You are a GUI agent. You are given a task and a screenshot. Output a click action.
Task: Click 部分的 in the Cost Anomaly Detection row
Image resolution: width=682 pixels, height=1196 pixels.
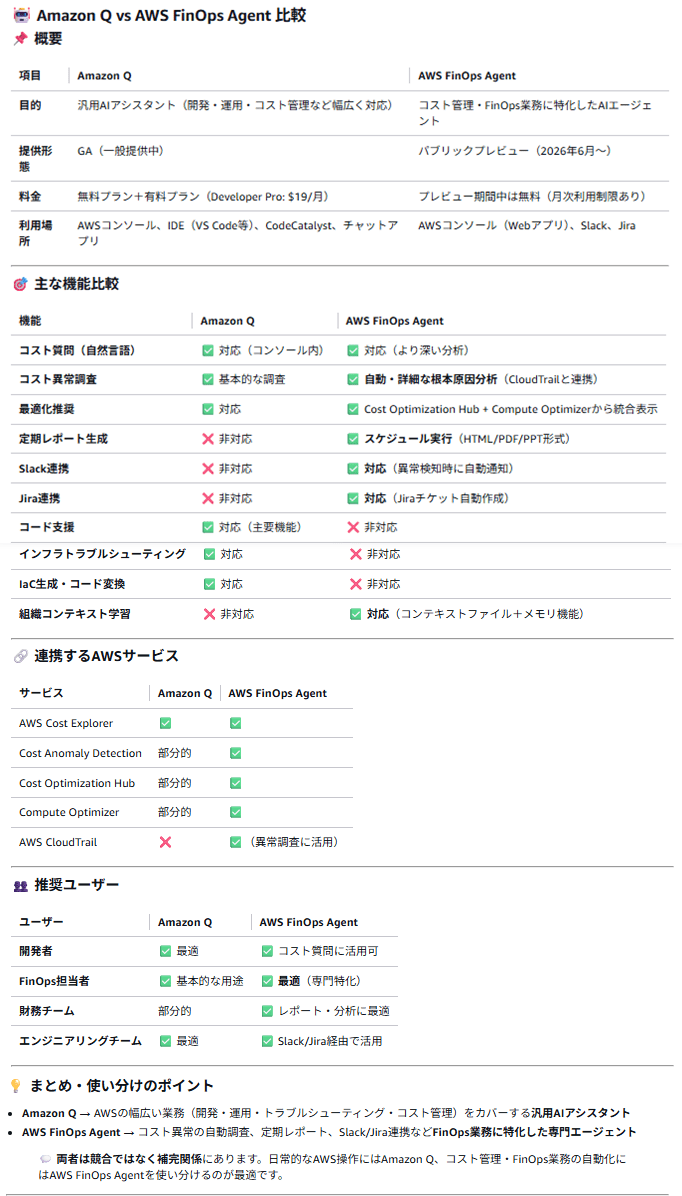tap(175, 753)
